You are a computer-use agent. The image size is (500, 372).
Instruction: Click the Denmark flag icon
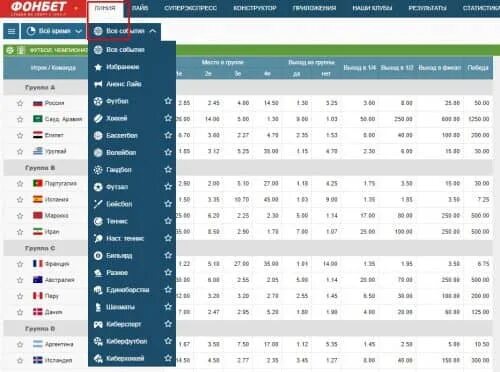pyautogui.click(x=38, y=312)
